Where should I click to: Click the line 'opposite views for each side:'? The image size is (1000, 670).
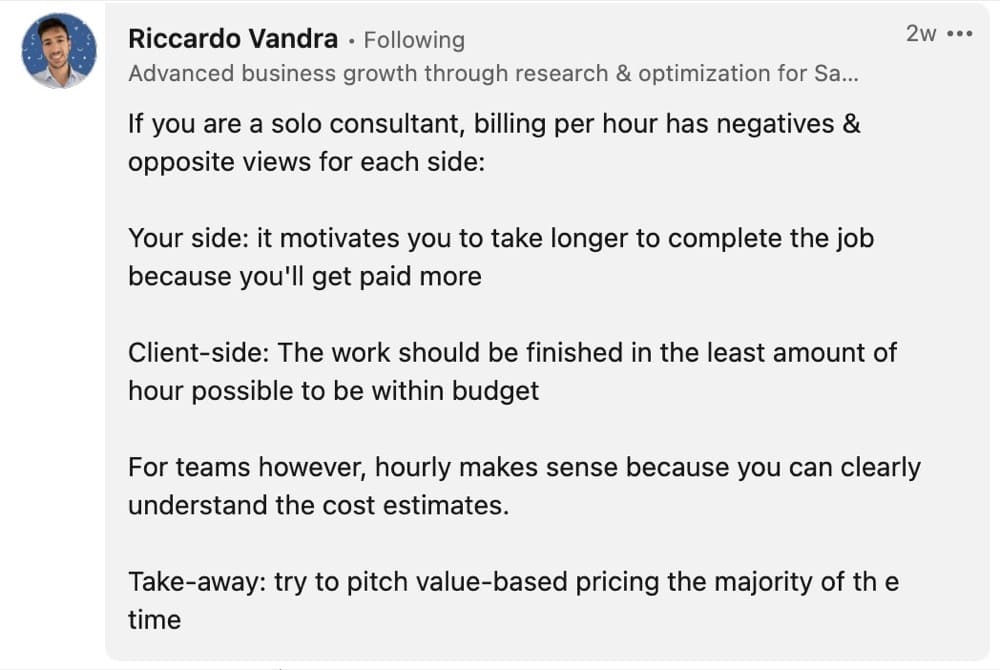307,162
